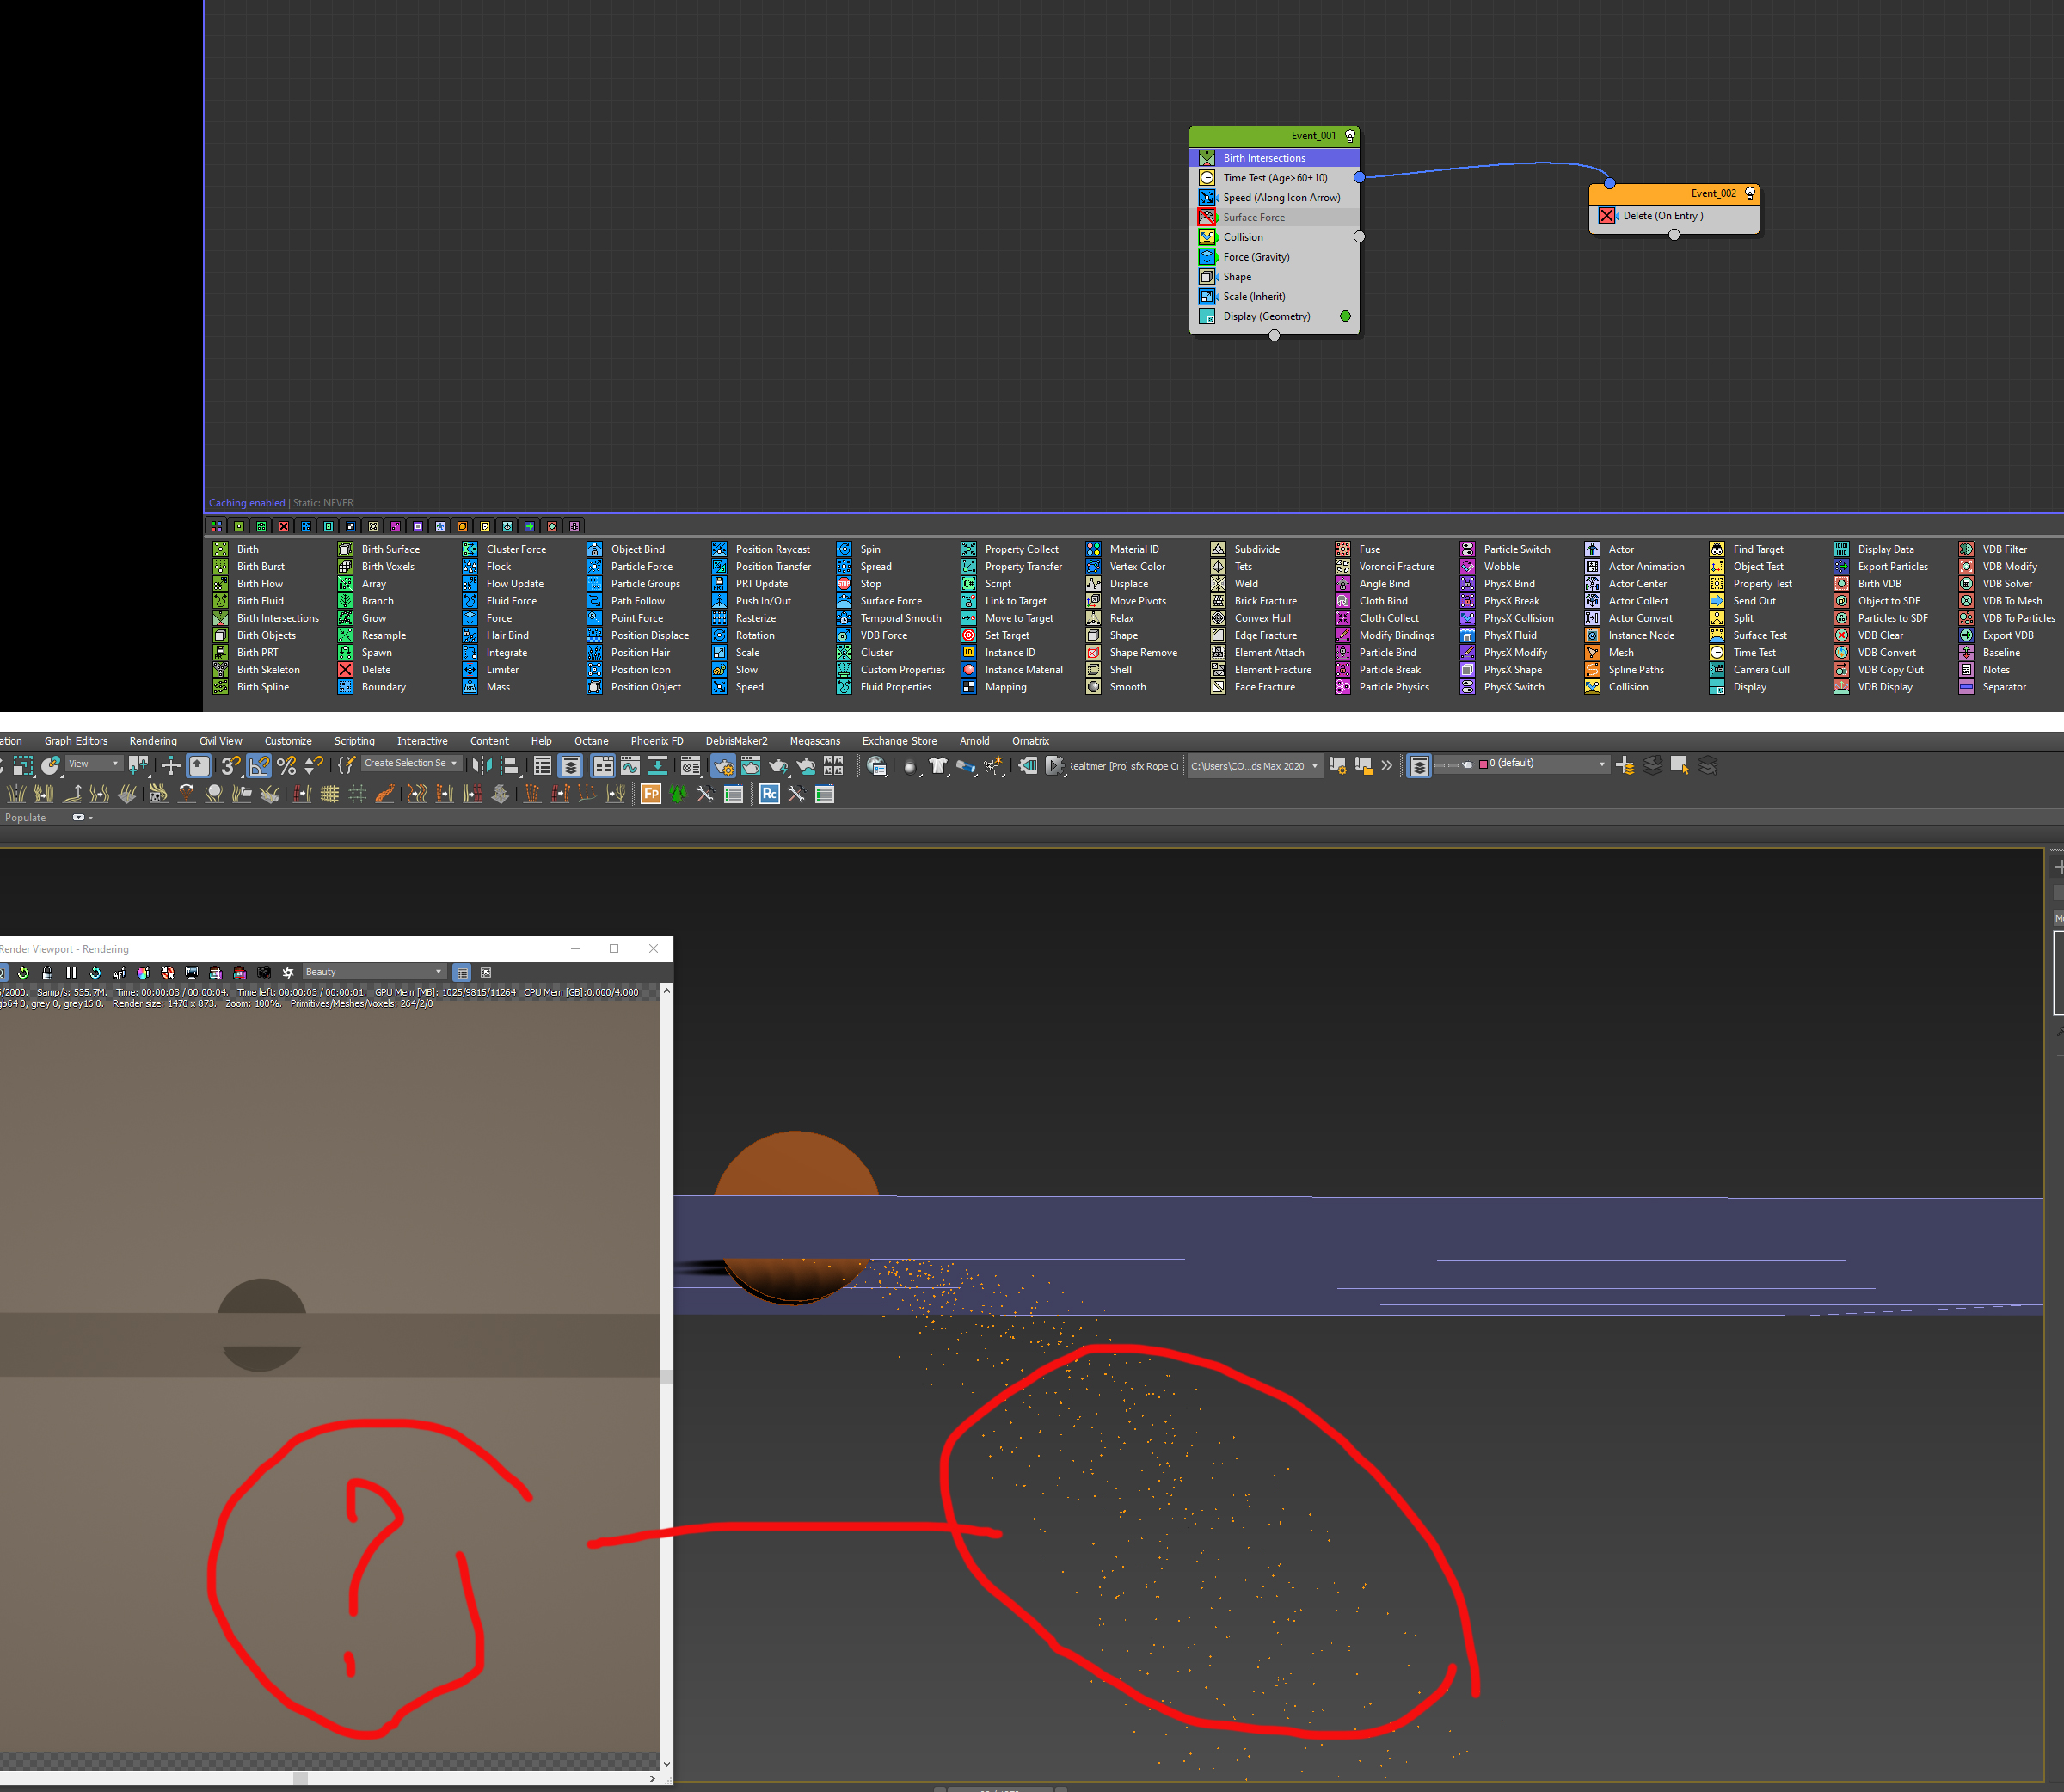
Task: Click the render lock icon
Action: pyautogui.click(x=47, y=972)
